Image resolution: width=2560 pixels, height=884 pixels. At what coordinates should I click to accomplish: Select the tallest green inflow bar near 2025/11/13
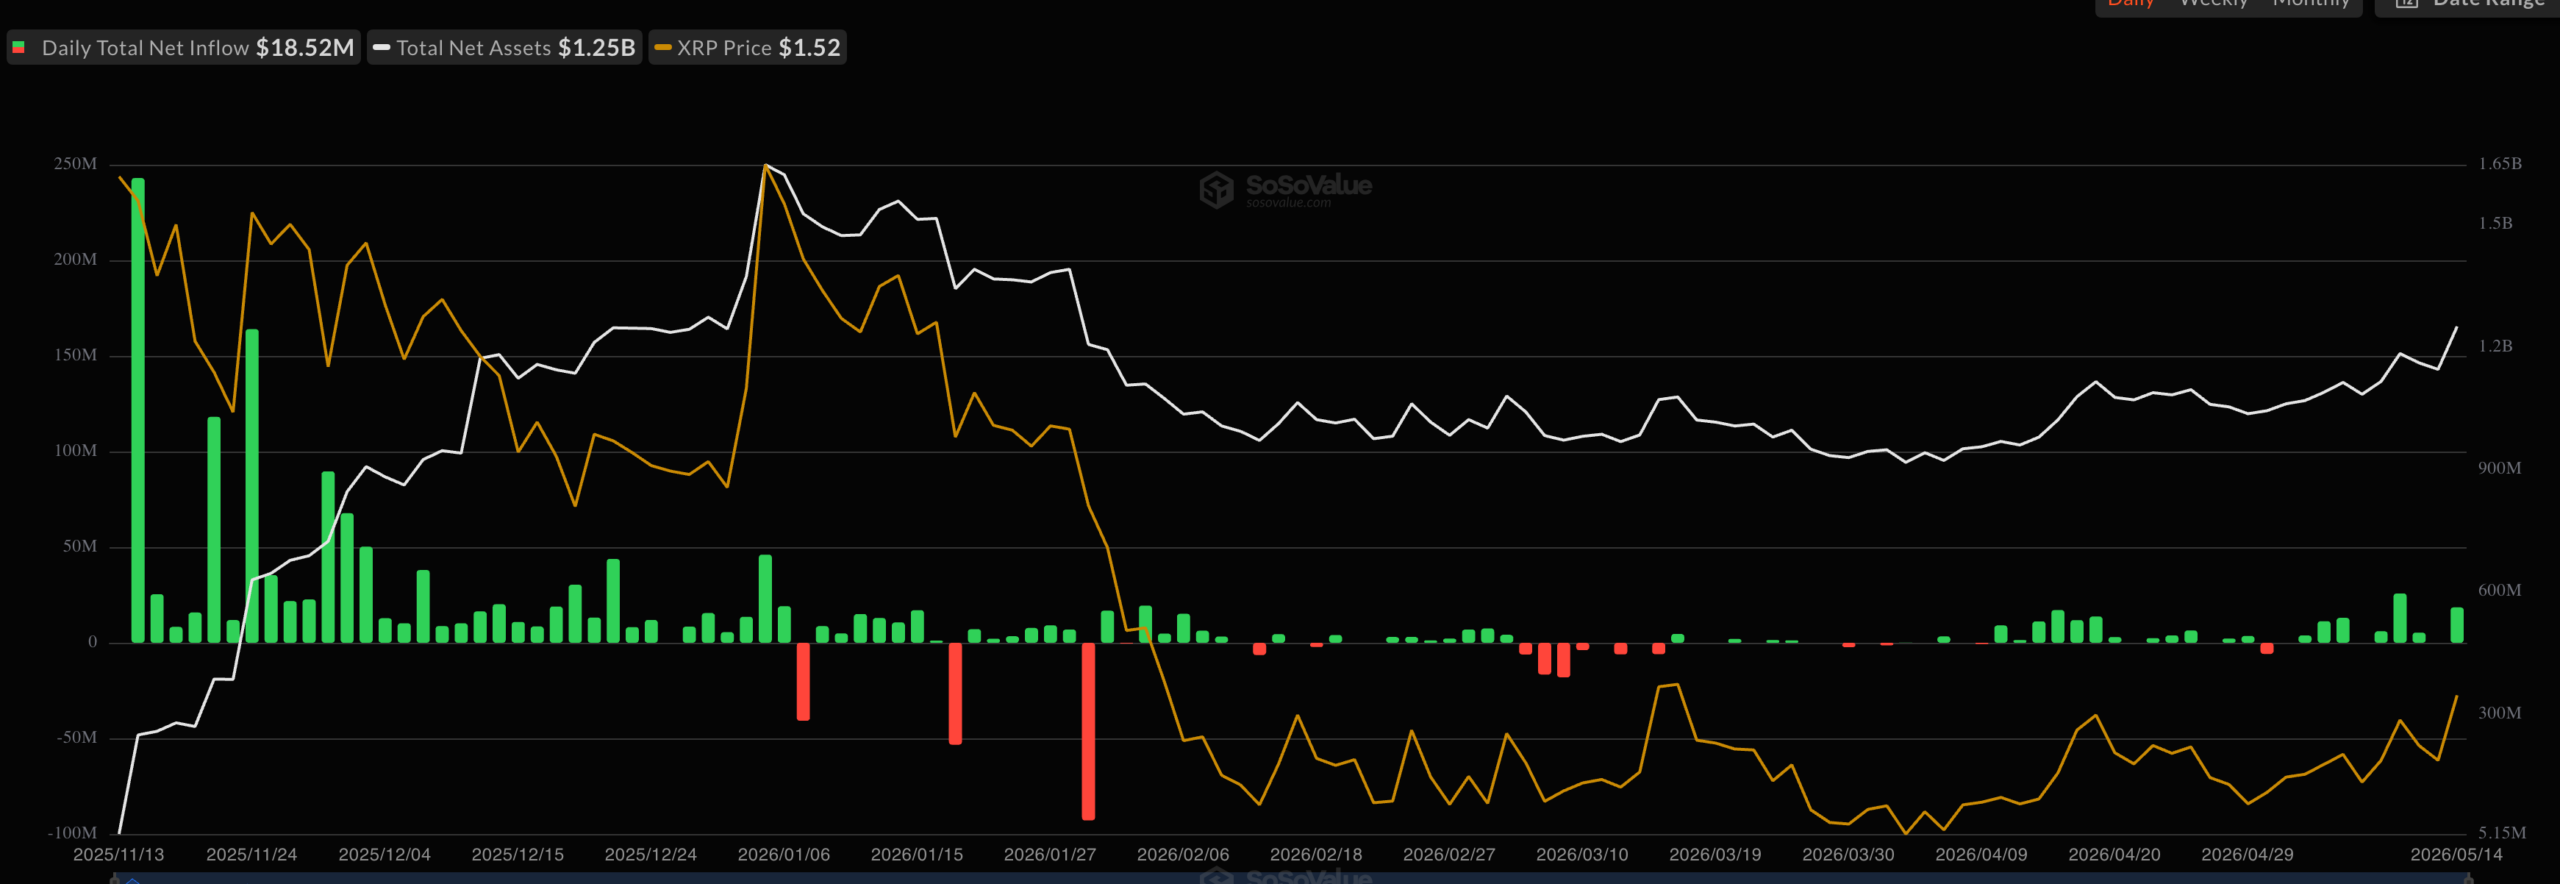[x=138, y=410]
